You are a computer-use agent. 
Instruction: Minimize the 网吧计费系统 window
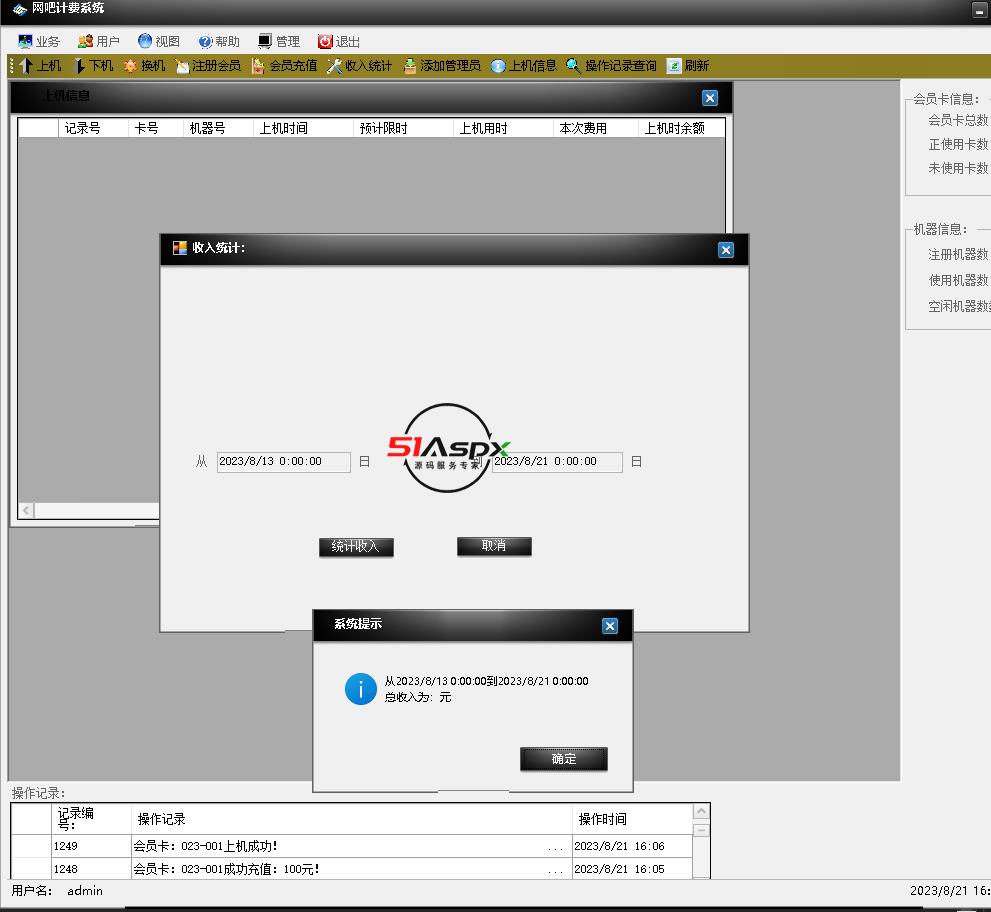coord(979,9)
